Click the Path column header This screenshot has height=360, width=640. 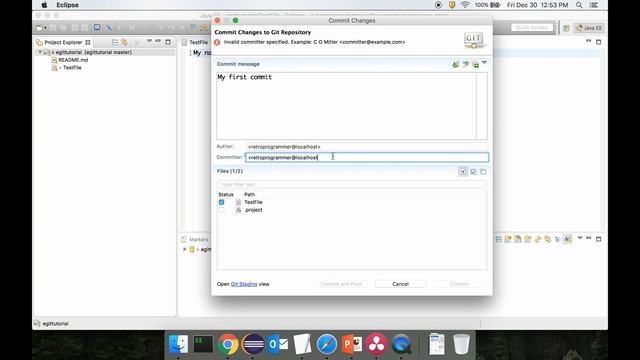pyautogui.click(x=249, y=194)
